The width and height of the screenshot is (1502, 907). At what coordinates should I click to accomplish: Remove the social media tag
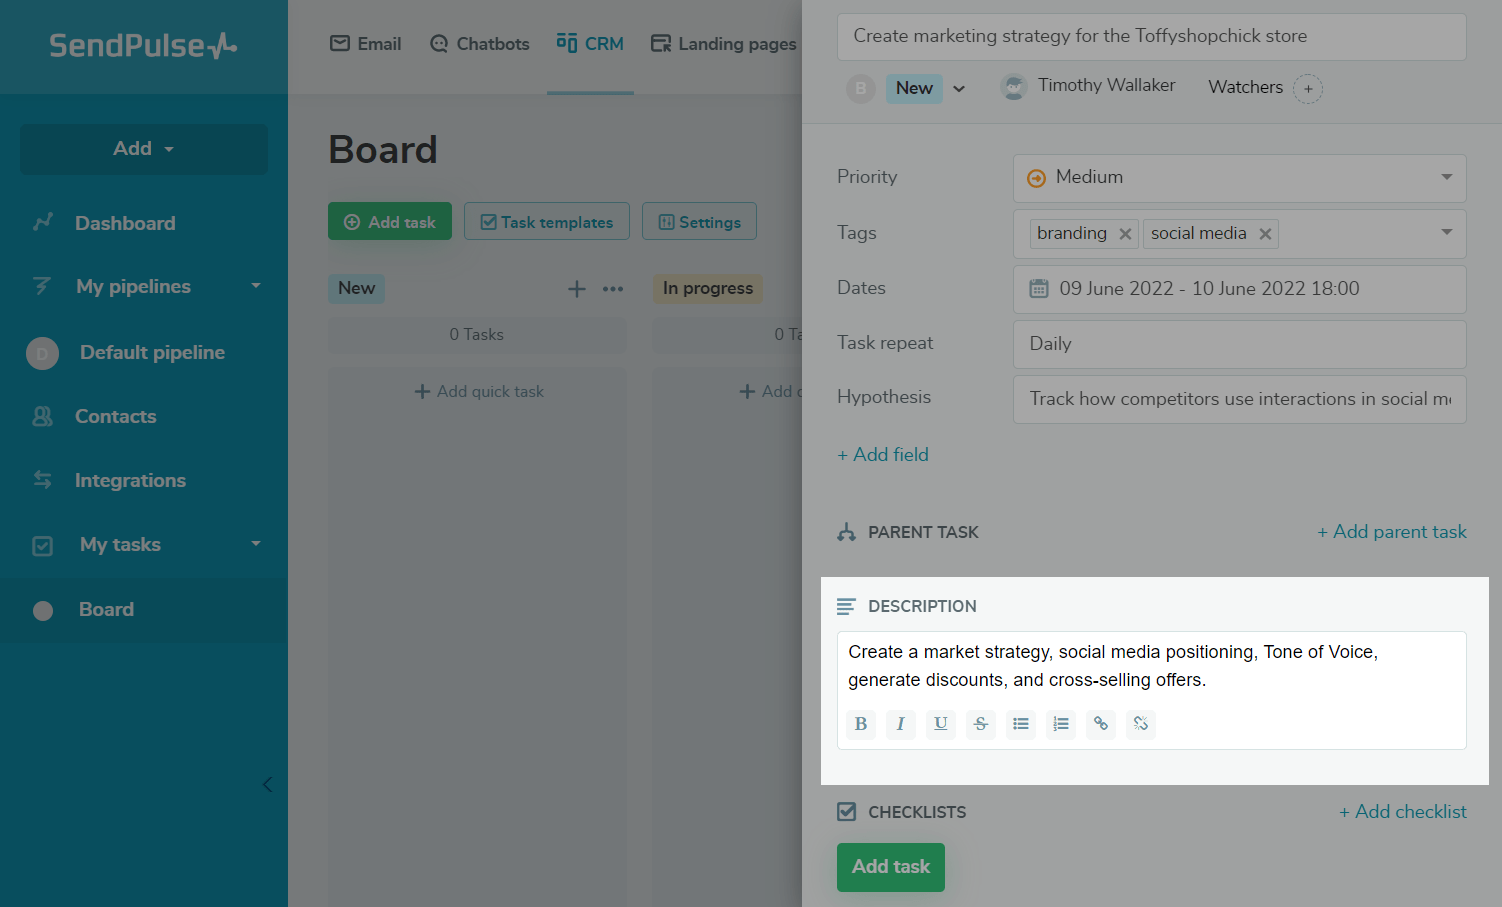coord(1265,234)
